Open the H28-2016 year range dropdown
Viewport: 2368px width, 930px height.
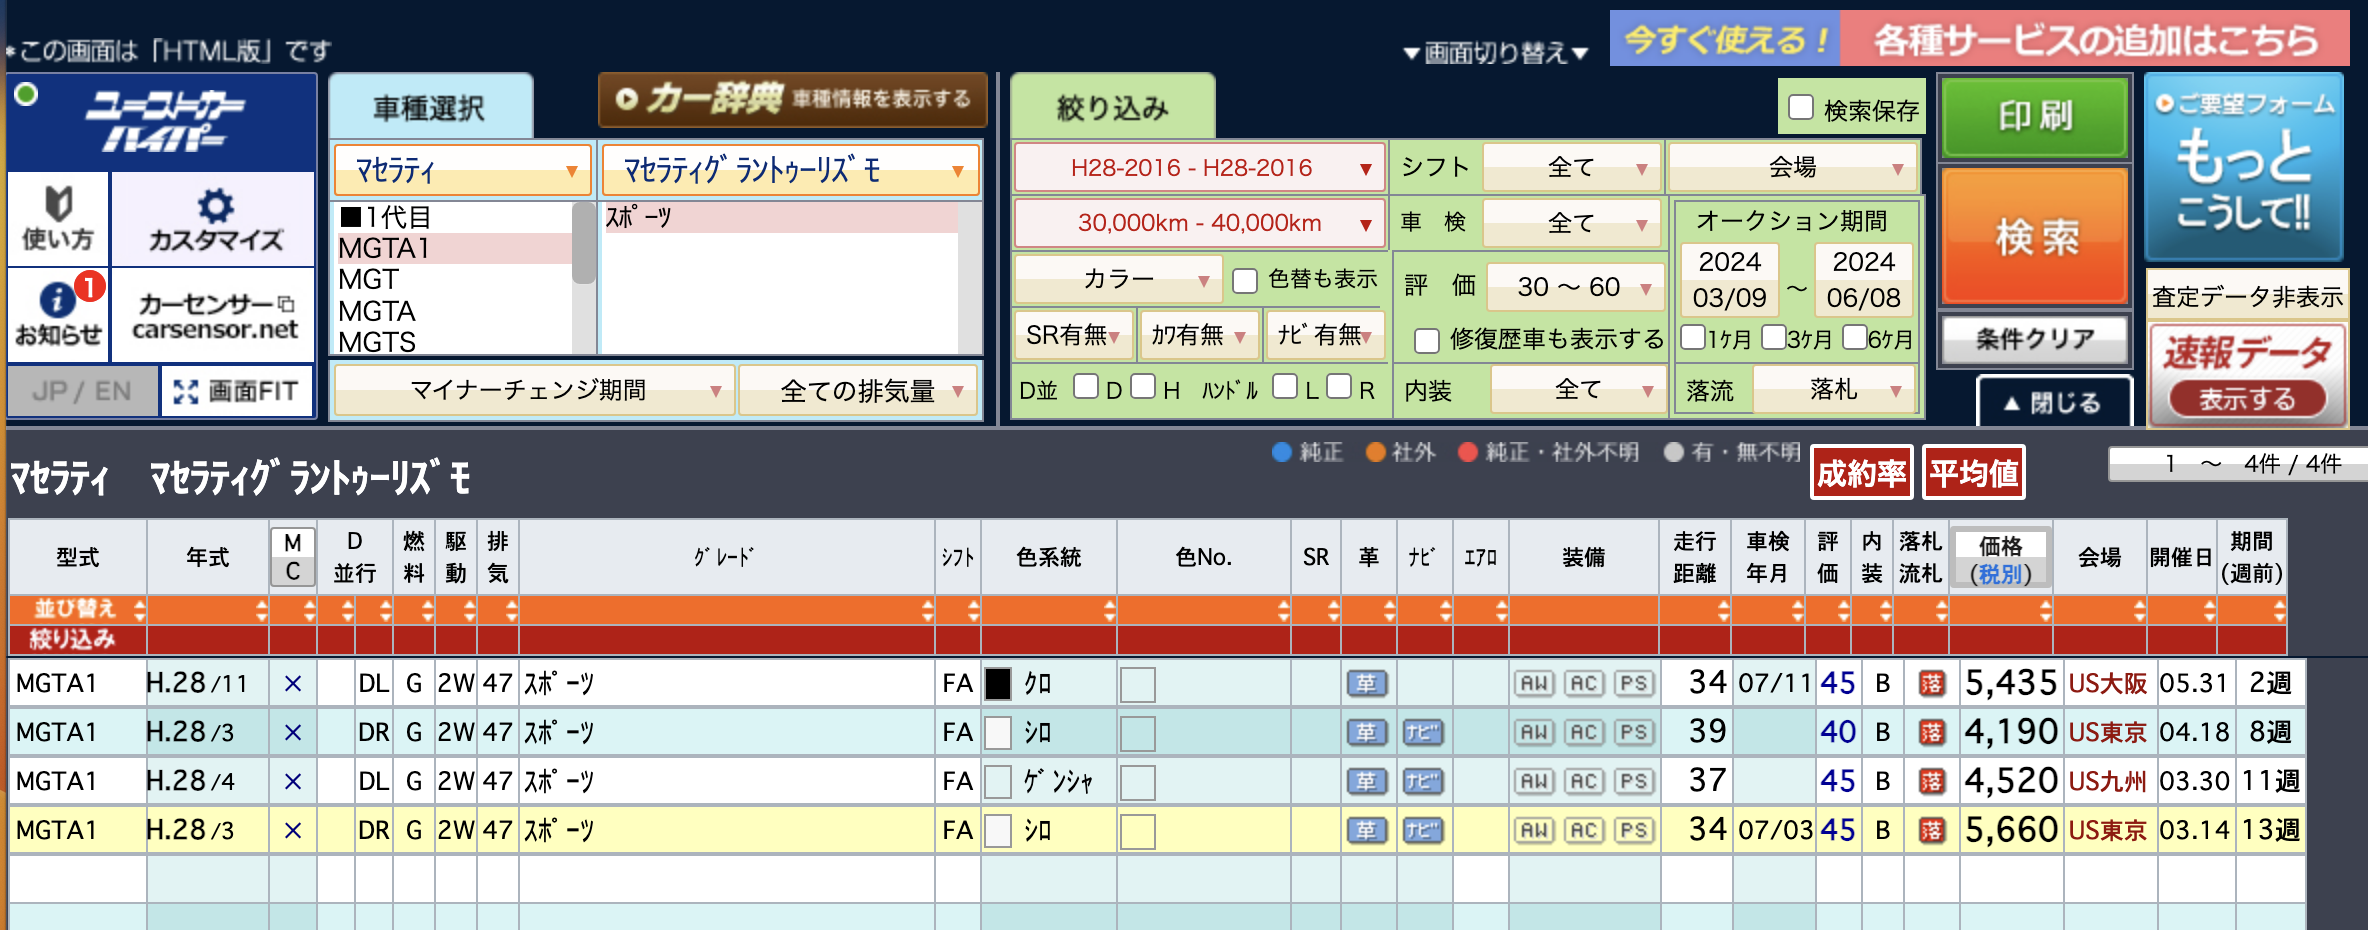tap(1199, 168)
